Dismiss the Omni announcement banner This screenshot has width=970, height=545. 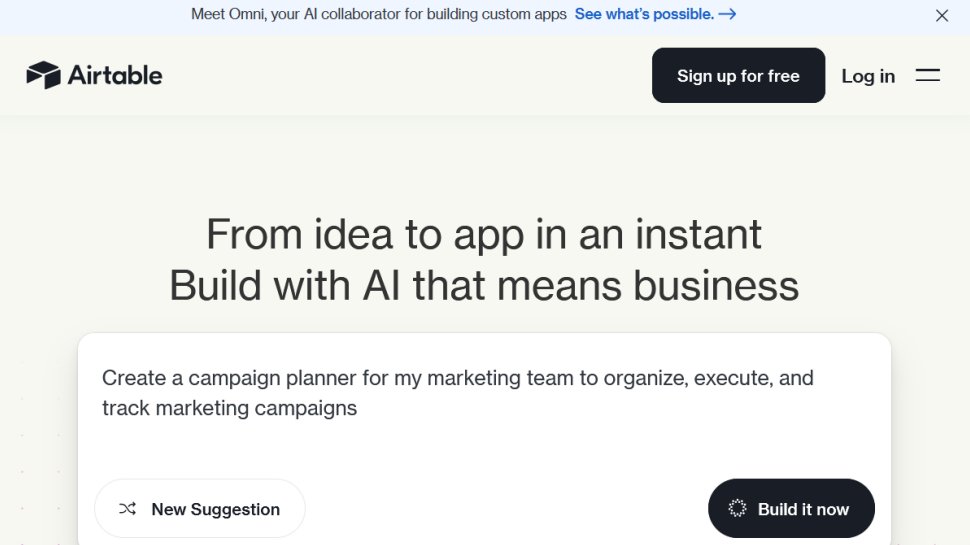pyautogui.click(x=942, y=15)
